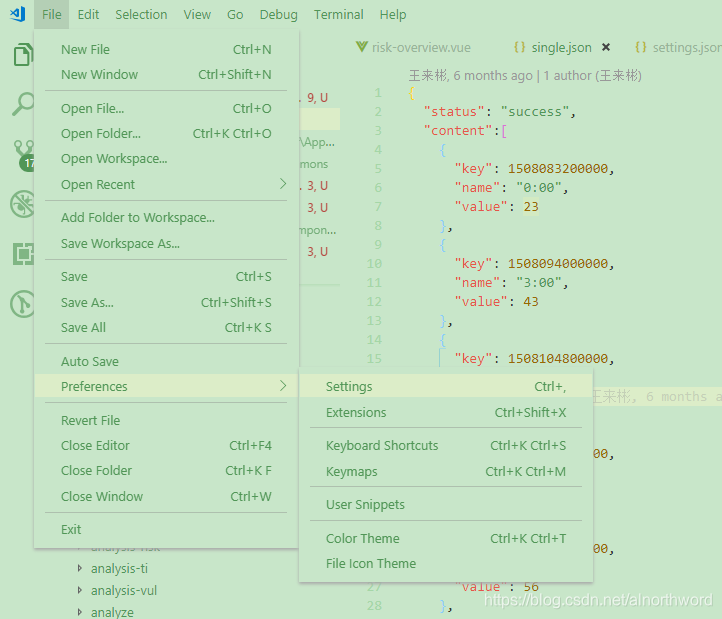The height and width of the screenshot is (619, 722).
Task: Expand the Open Recent submenu
Action: [166, 184]
